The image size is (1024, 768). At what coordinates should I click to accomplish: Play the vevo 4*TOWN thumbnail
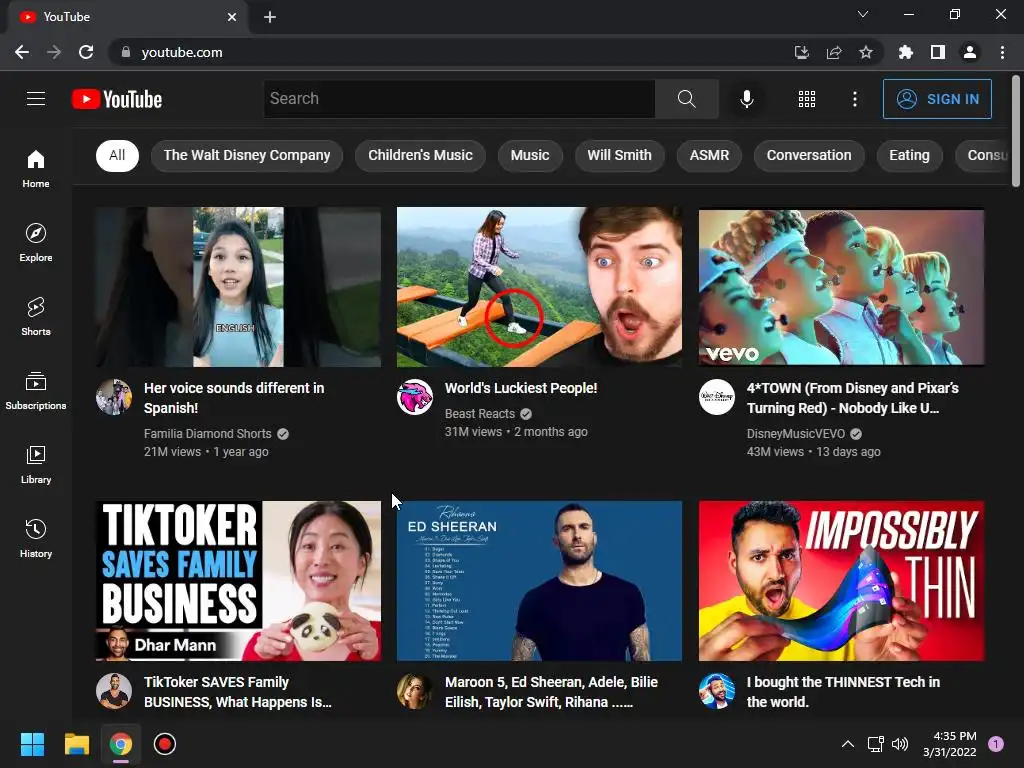(x=841, y=287)
